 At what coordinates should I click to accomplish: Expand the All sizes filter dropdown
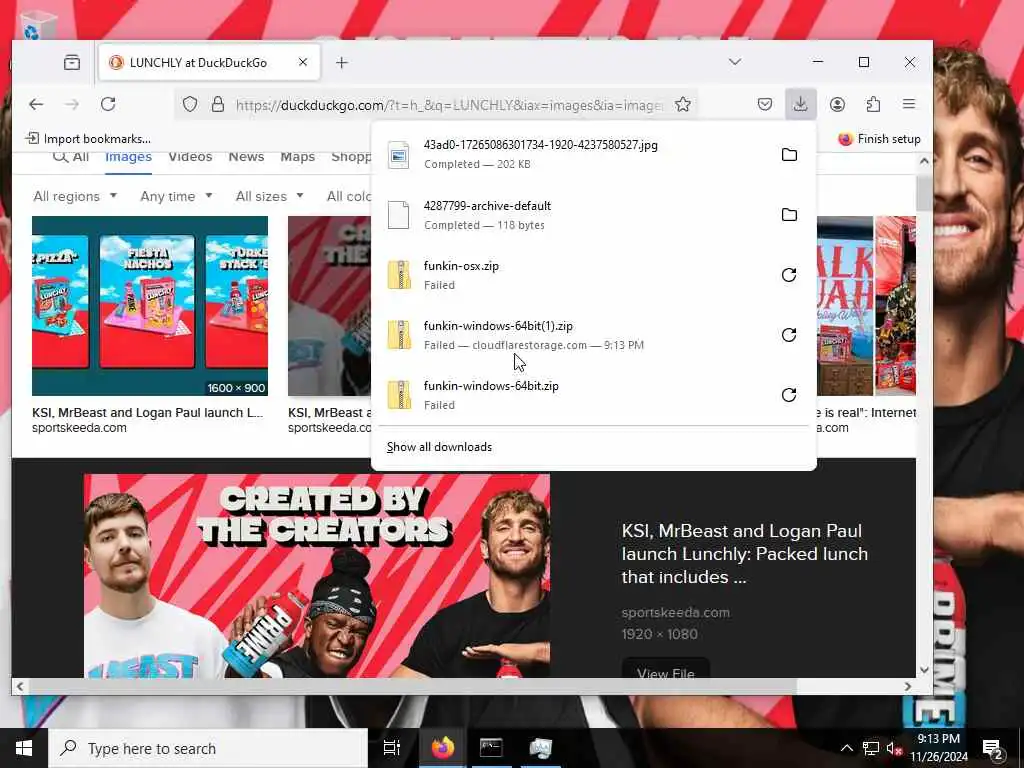270,196
